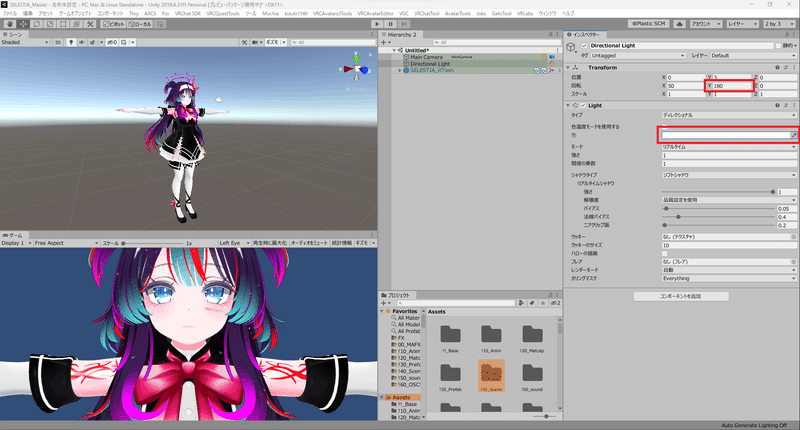Adjust the Game view scale slider
The width and height of the screenshot is (800, 430).
[x=154, y=243]
